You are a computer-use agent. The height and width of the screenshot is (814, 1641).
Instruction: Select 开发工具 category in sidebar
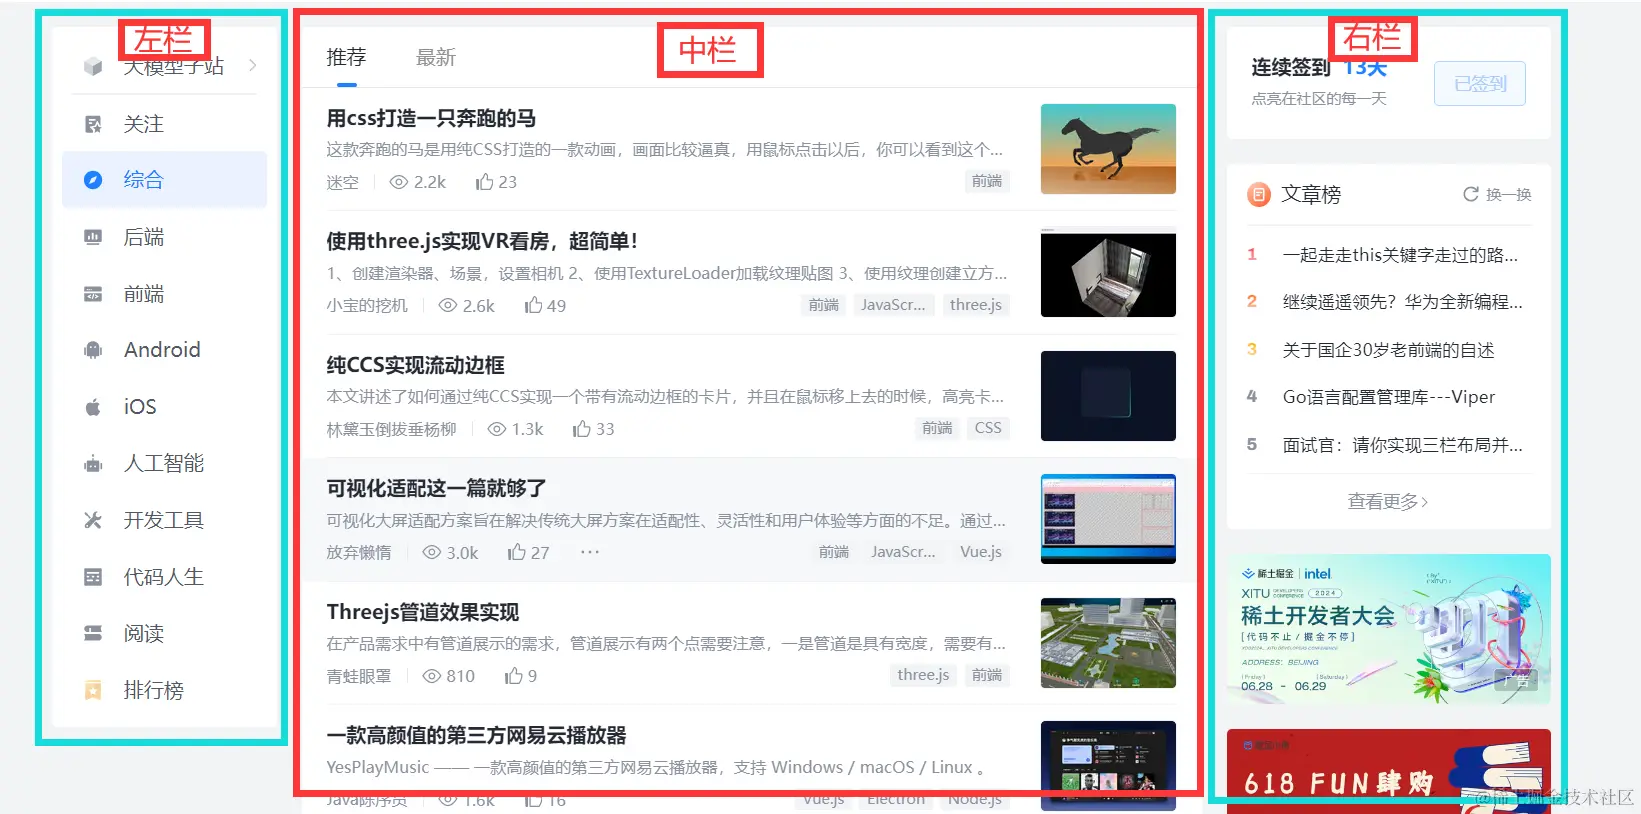pyautogui.click(x=164, y=520)
